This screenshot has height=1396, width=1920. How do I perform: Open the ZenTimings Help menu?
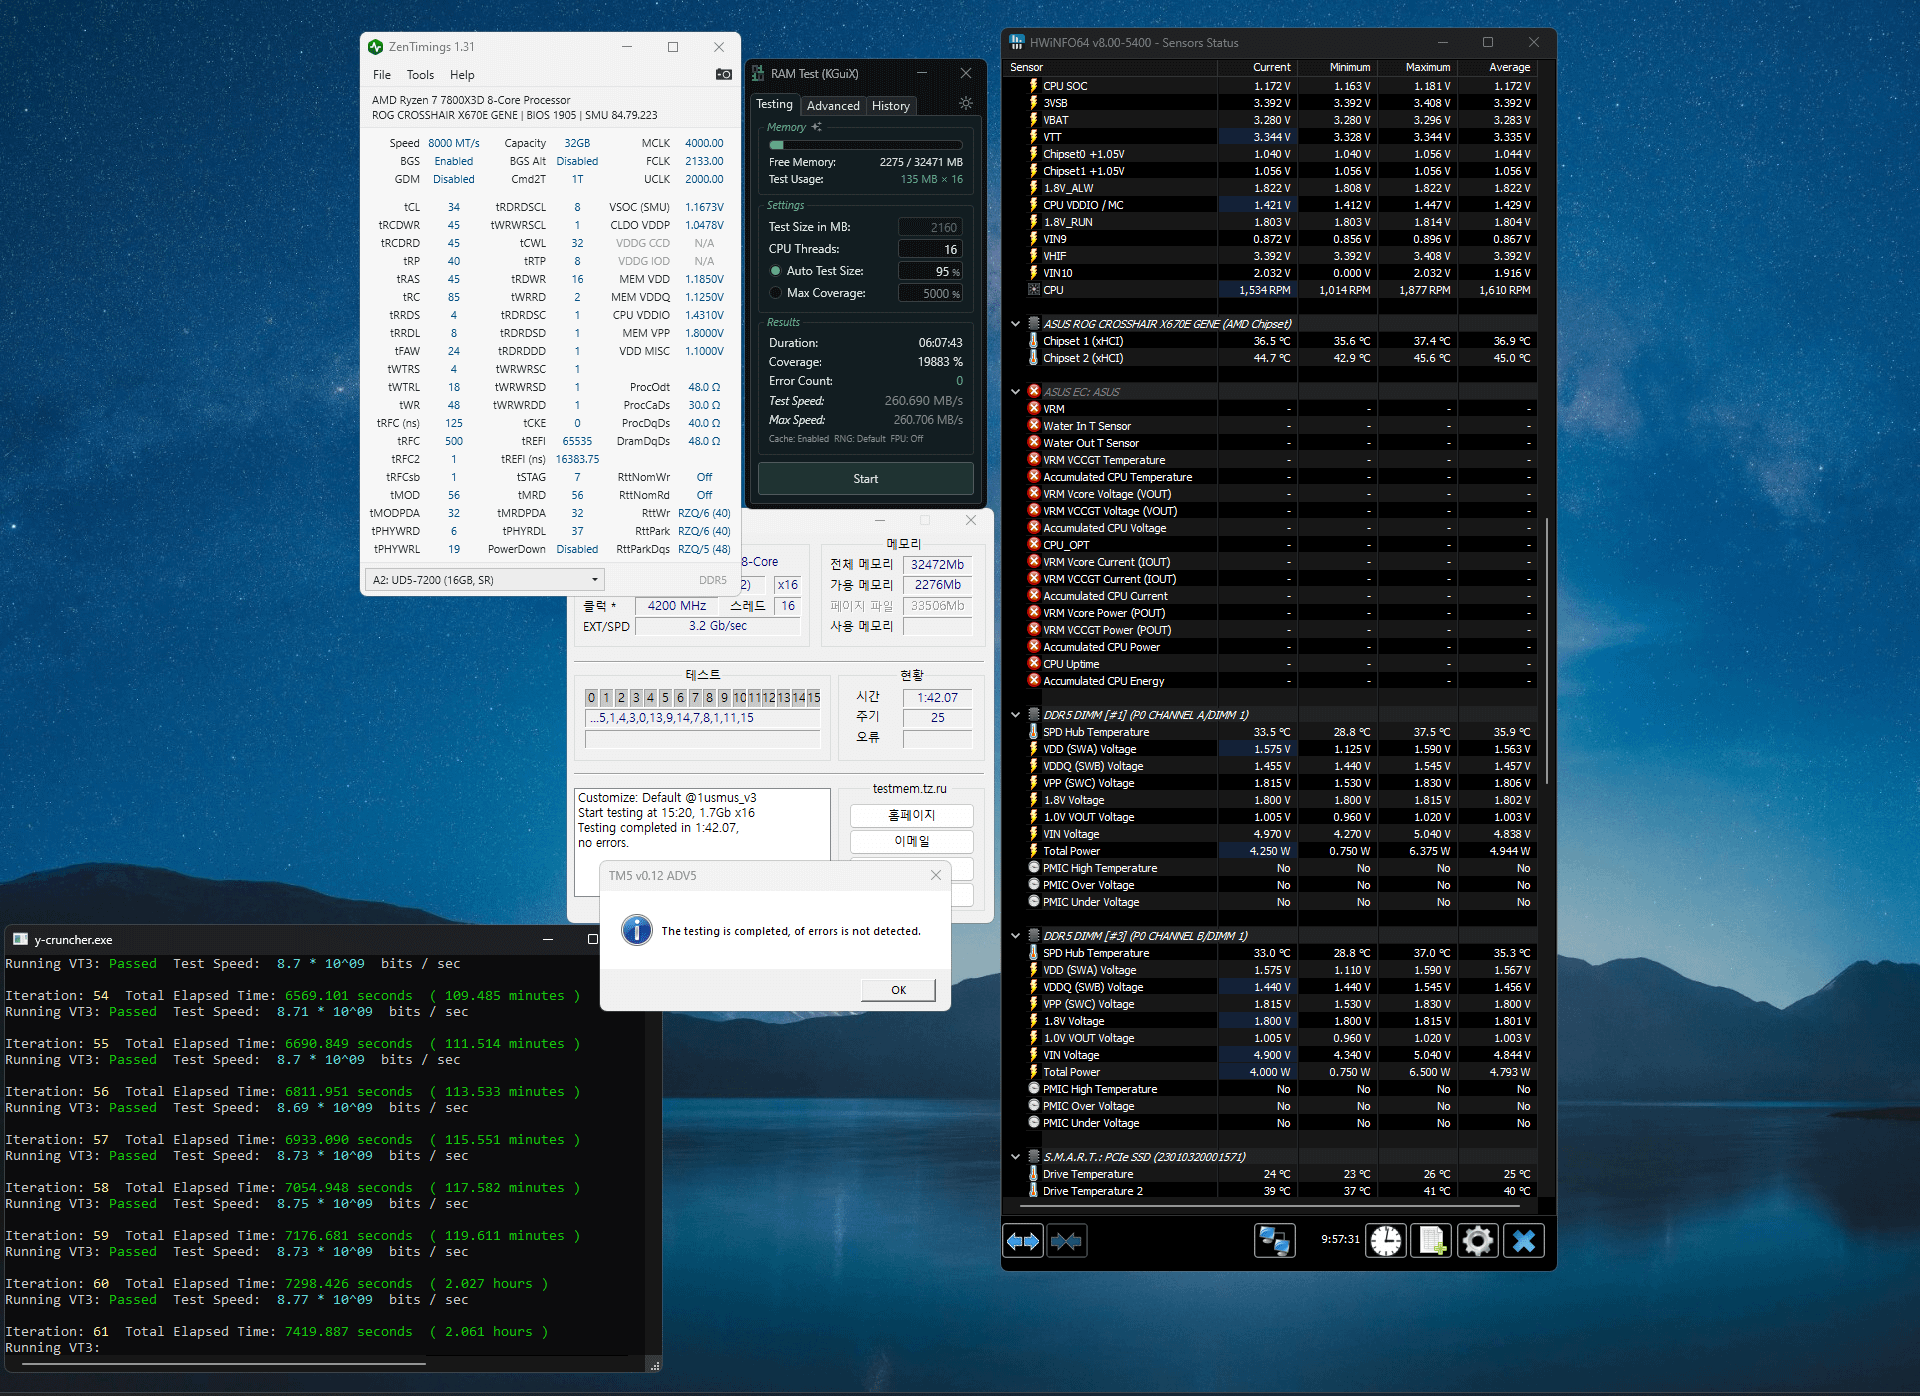(462, 75)
